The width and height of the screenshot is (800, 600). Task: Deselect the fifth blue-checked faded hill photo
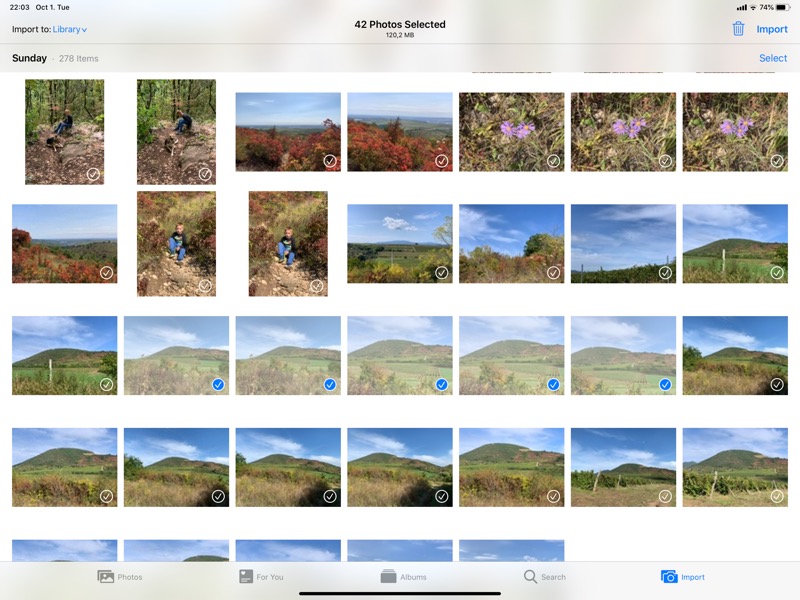(x=665, y=384)
